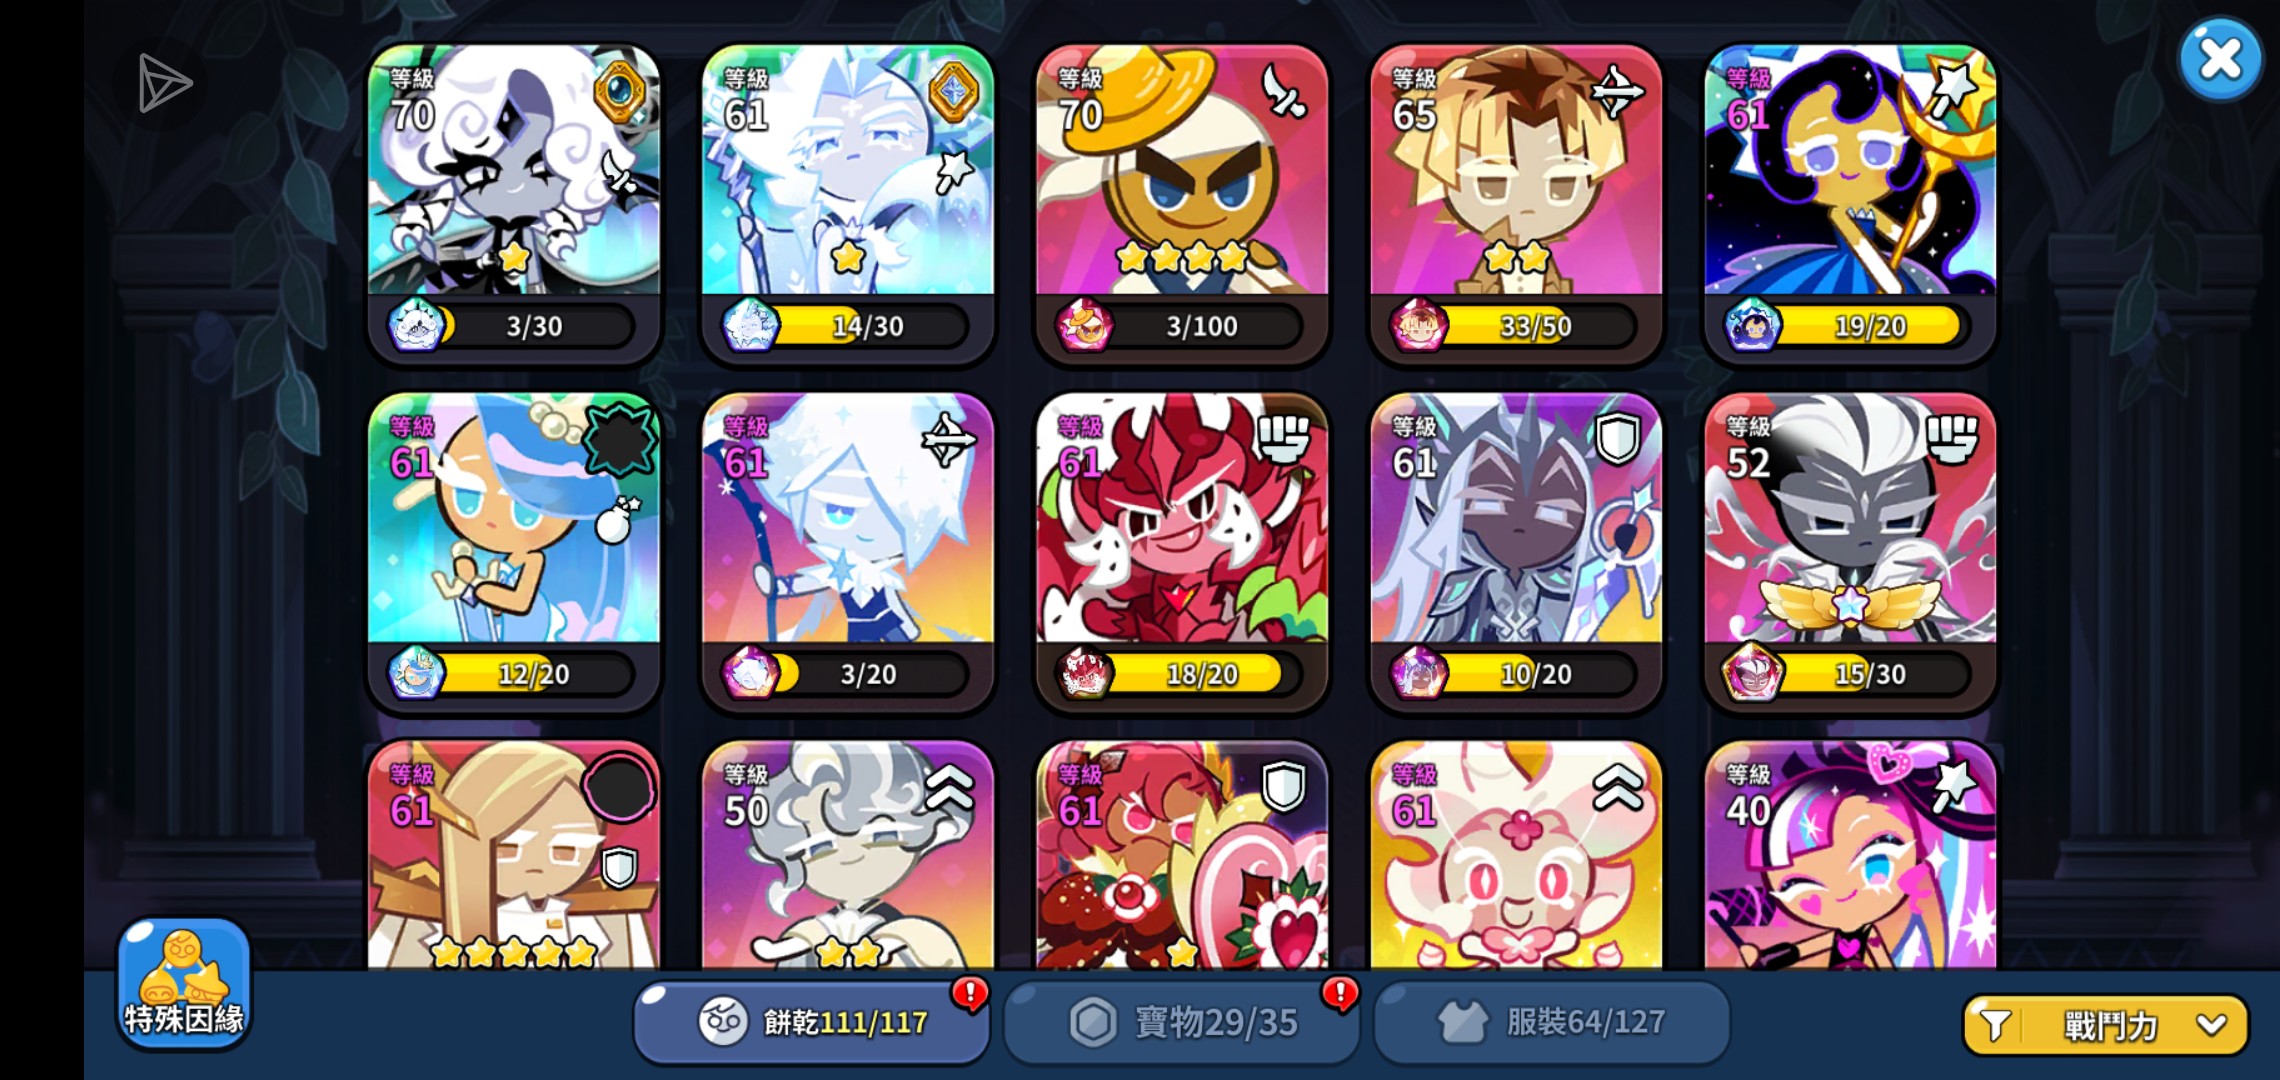
Task: Switch to the 寶物29/35 tab
Action: [1182, 1022]
